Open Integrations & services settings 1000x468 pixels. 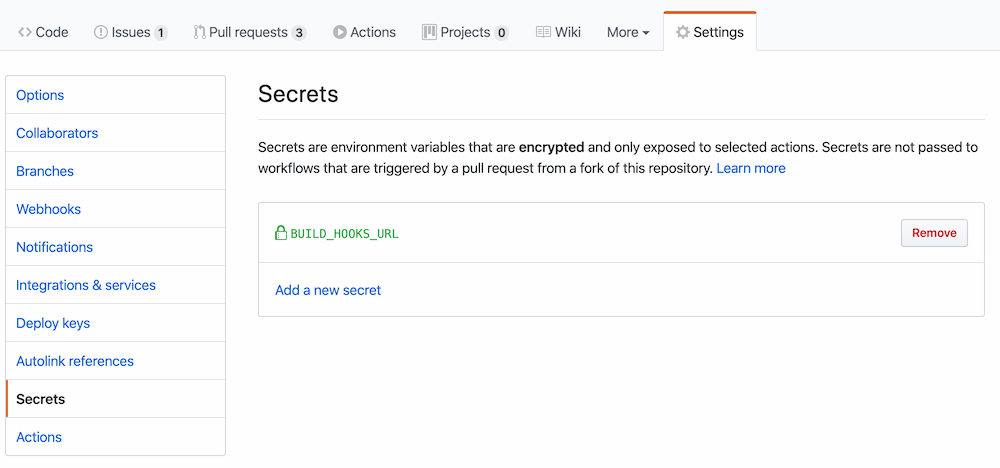click(x=115, y=285)
